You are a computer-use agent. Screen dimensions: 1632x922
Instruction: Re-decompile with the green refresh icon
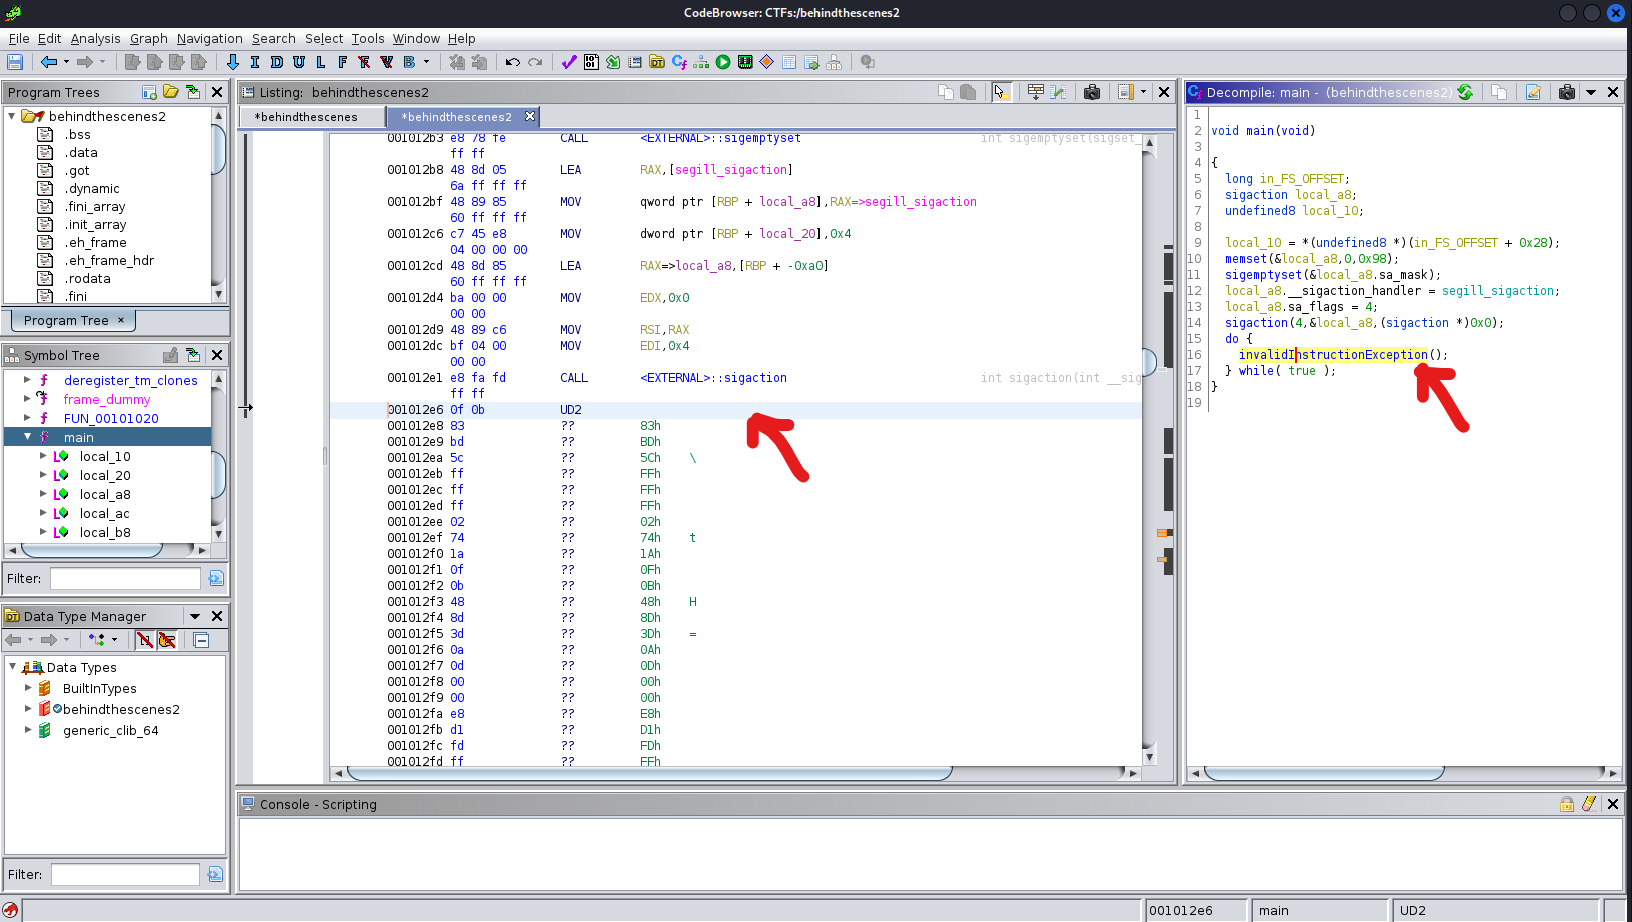click(1465, 92)
